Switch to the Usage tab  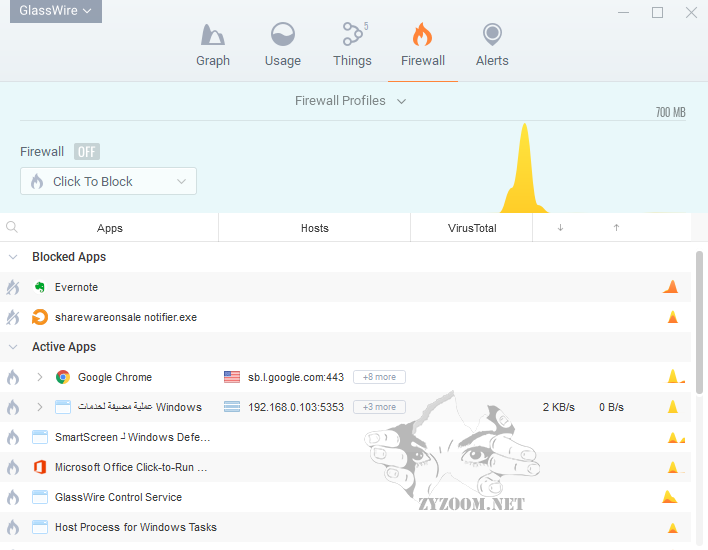(x=283, y=45)
